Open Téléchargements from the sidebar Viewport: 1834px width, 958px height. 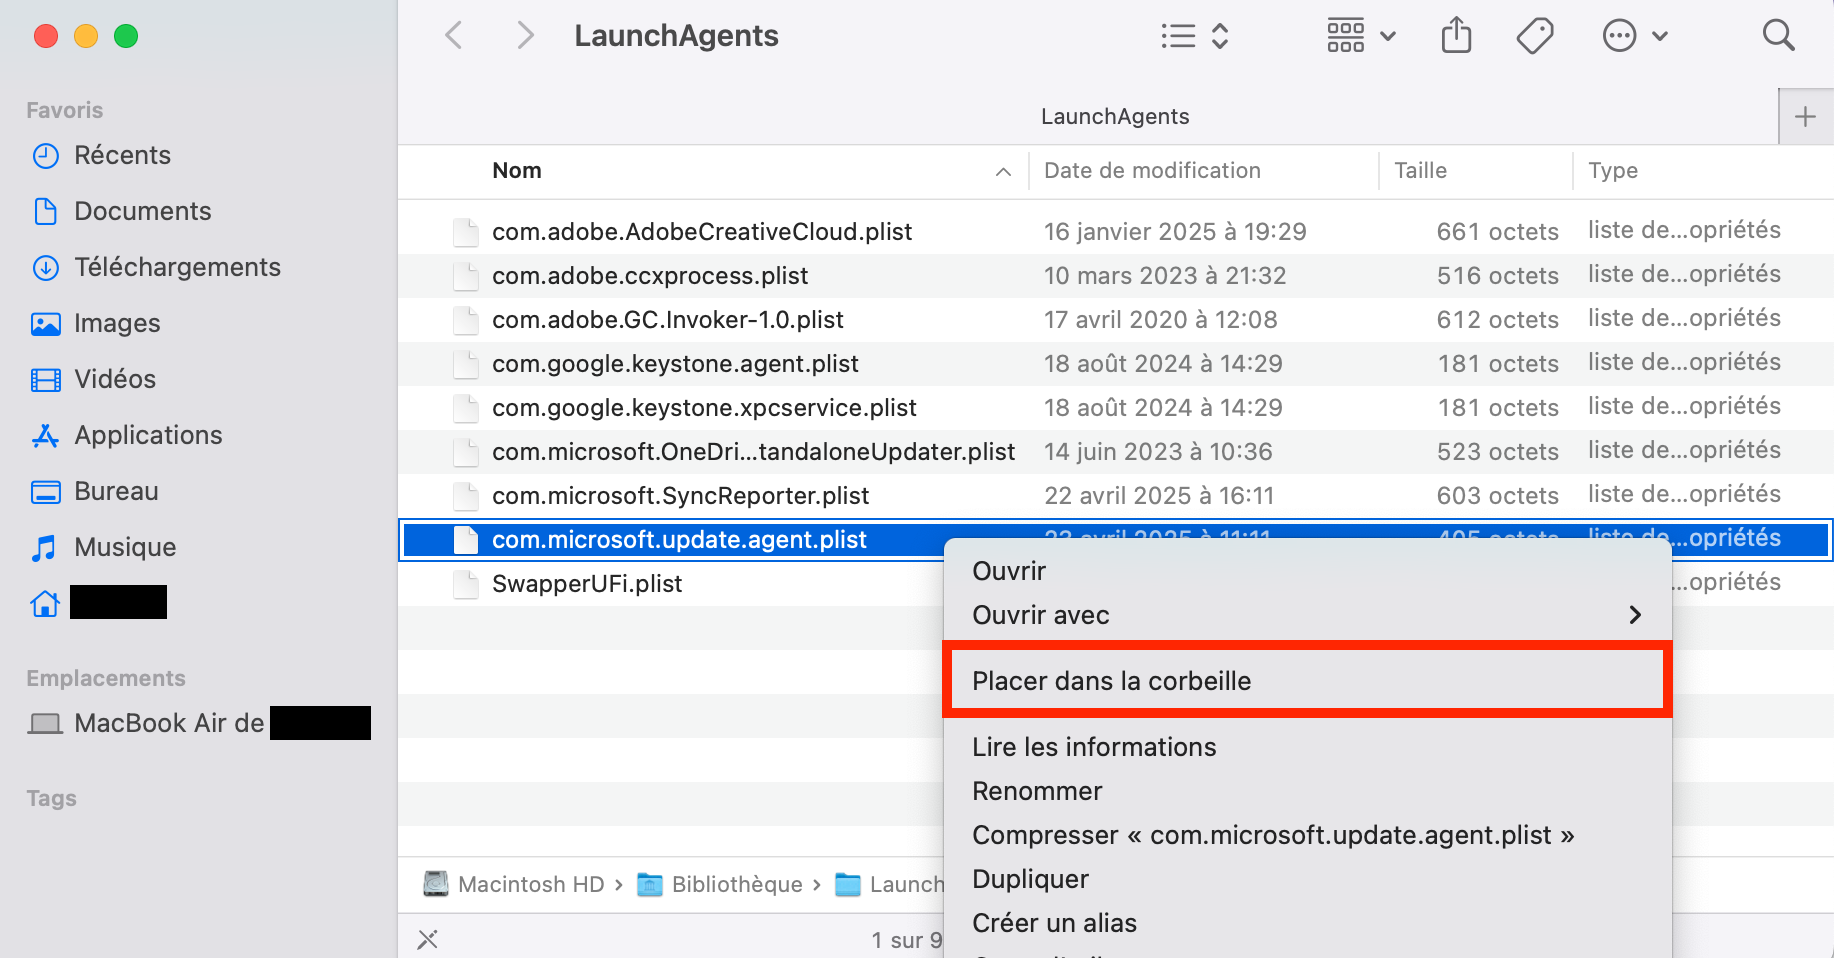(x=177, y=267)
